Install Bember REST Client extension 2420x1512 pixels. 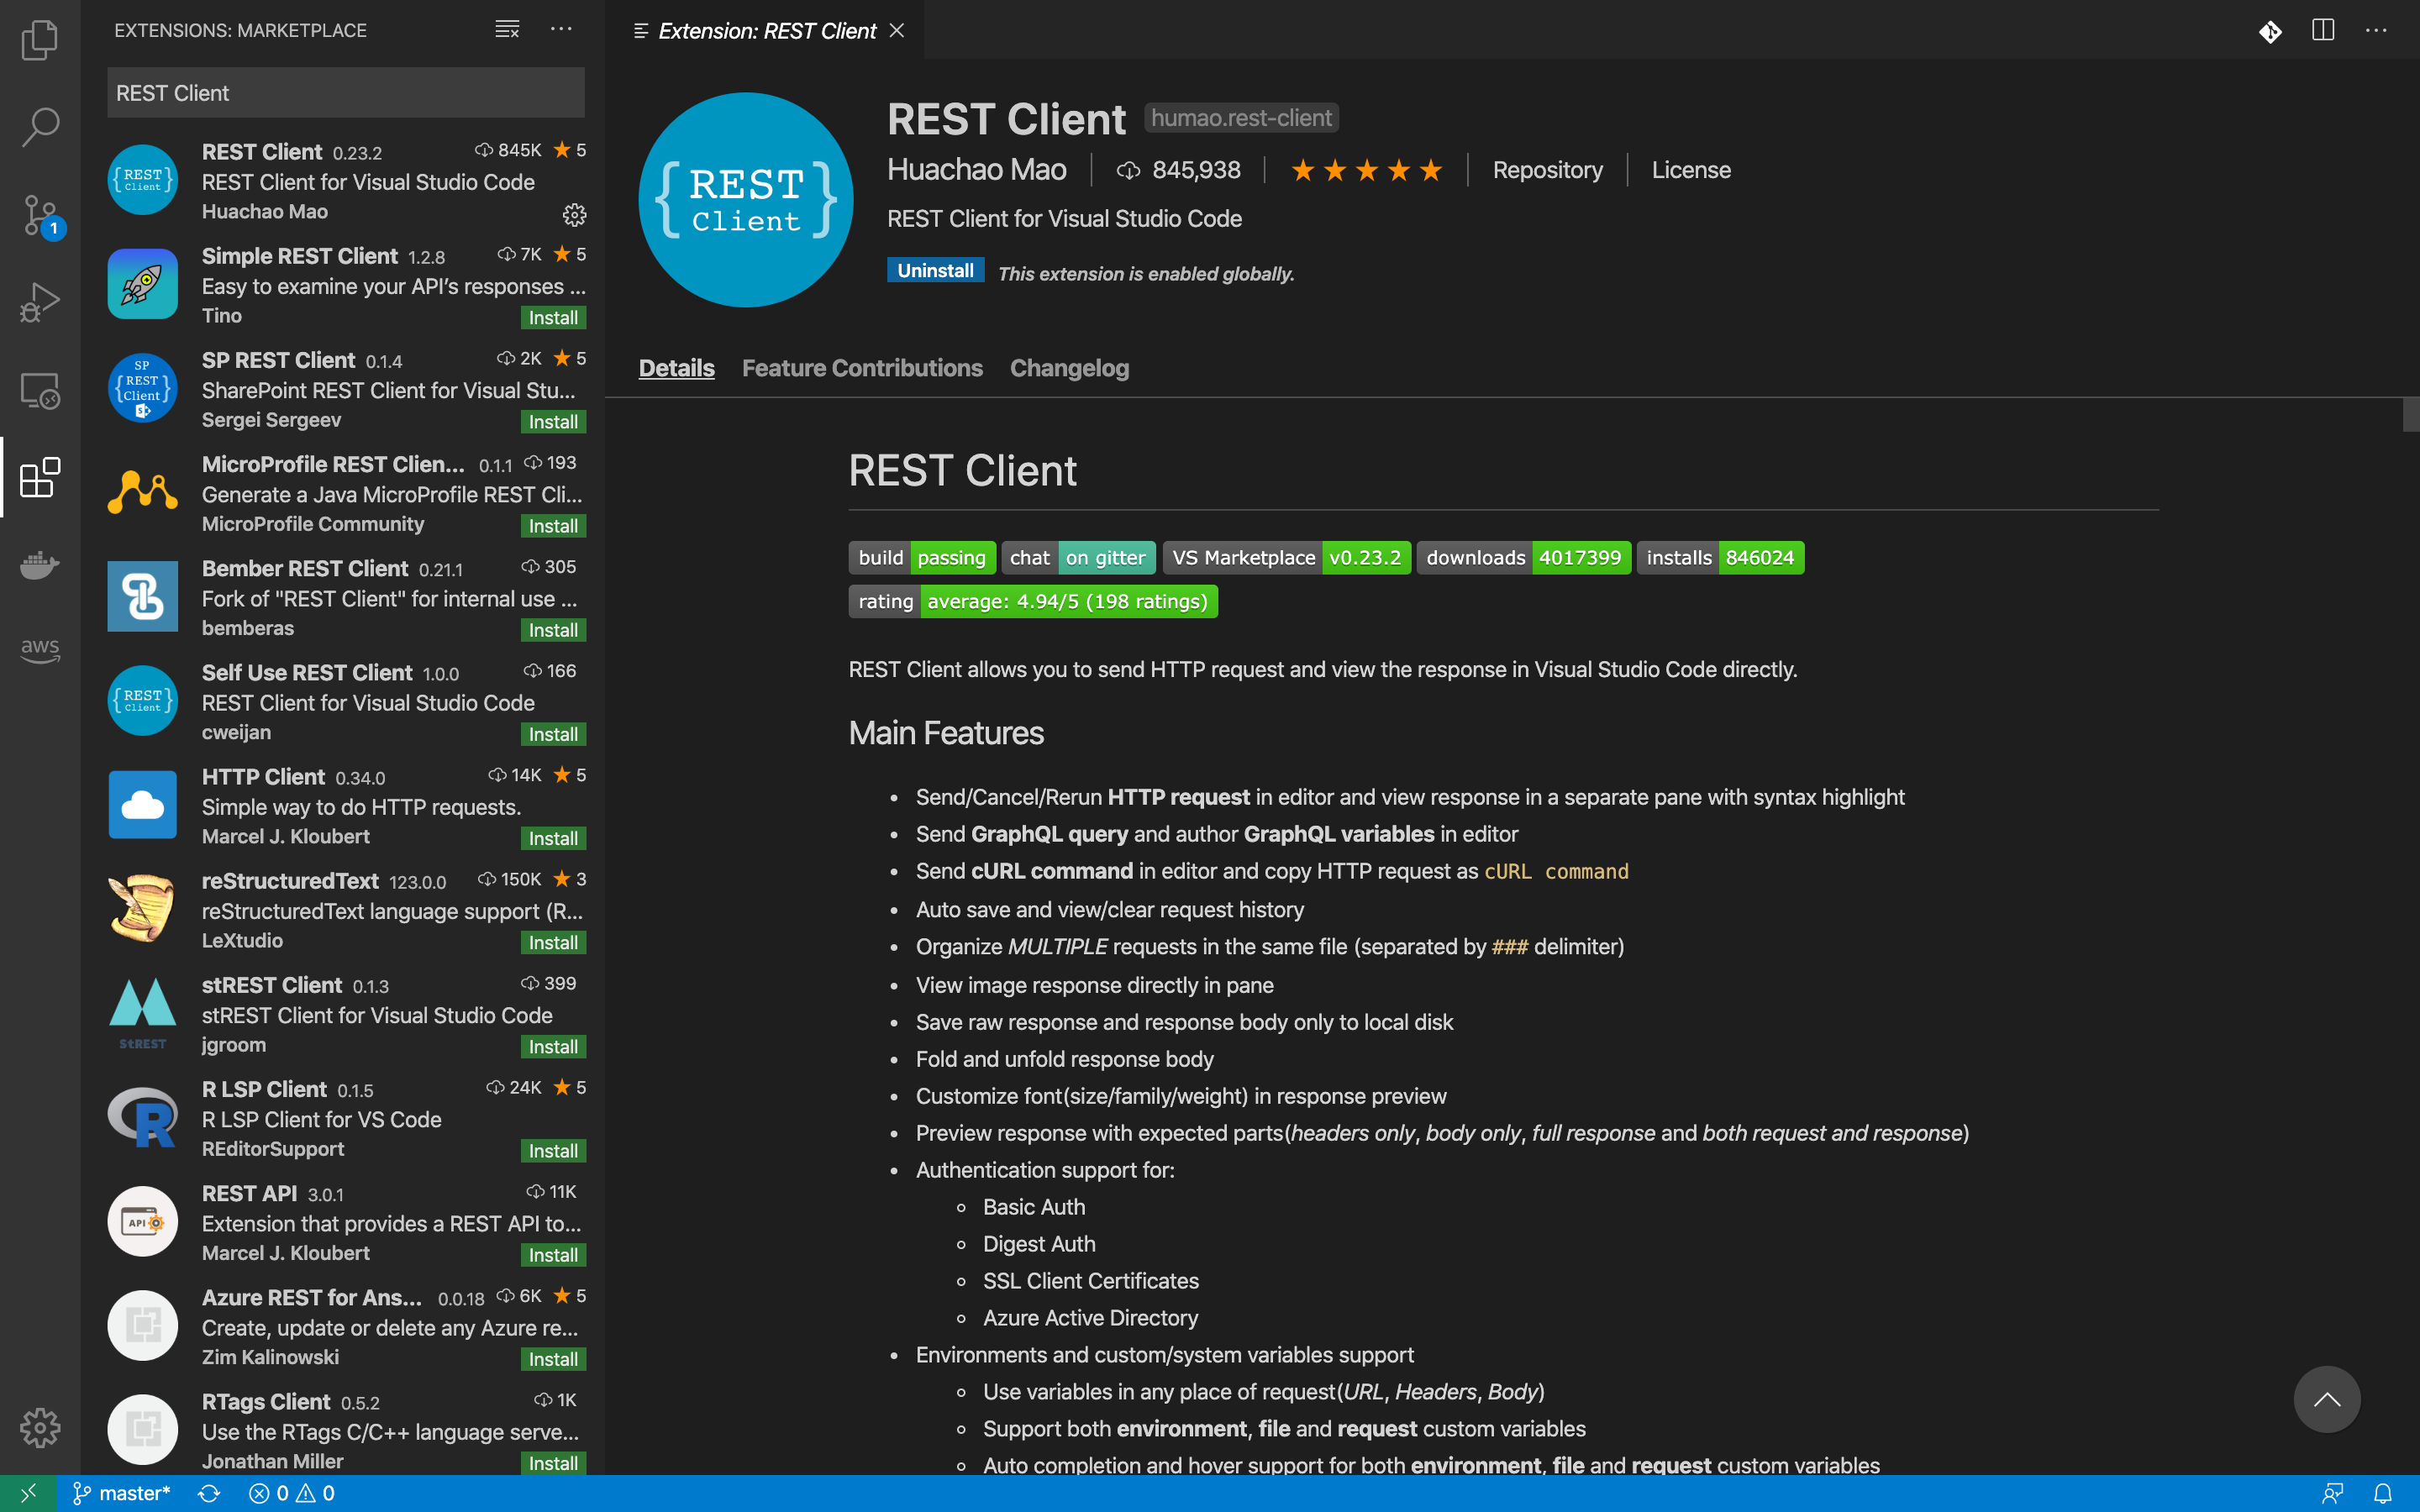pyautogui.click(x=553, y=630)
